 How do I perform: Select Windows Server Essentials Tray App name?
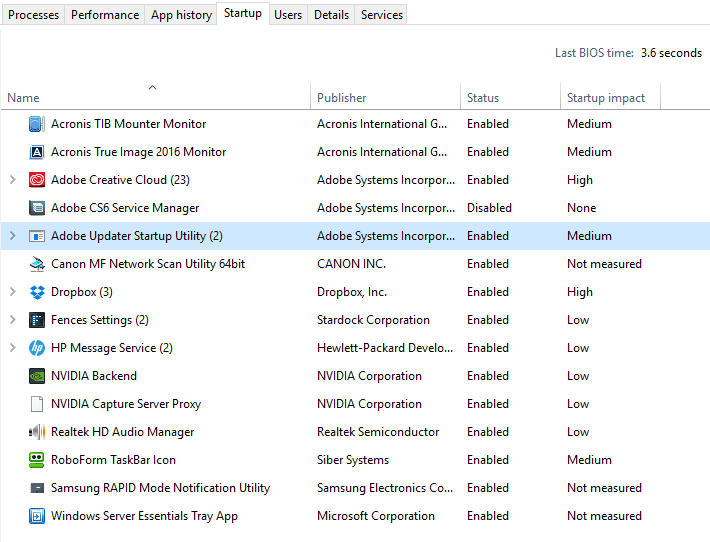tap(144, 516)
